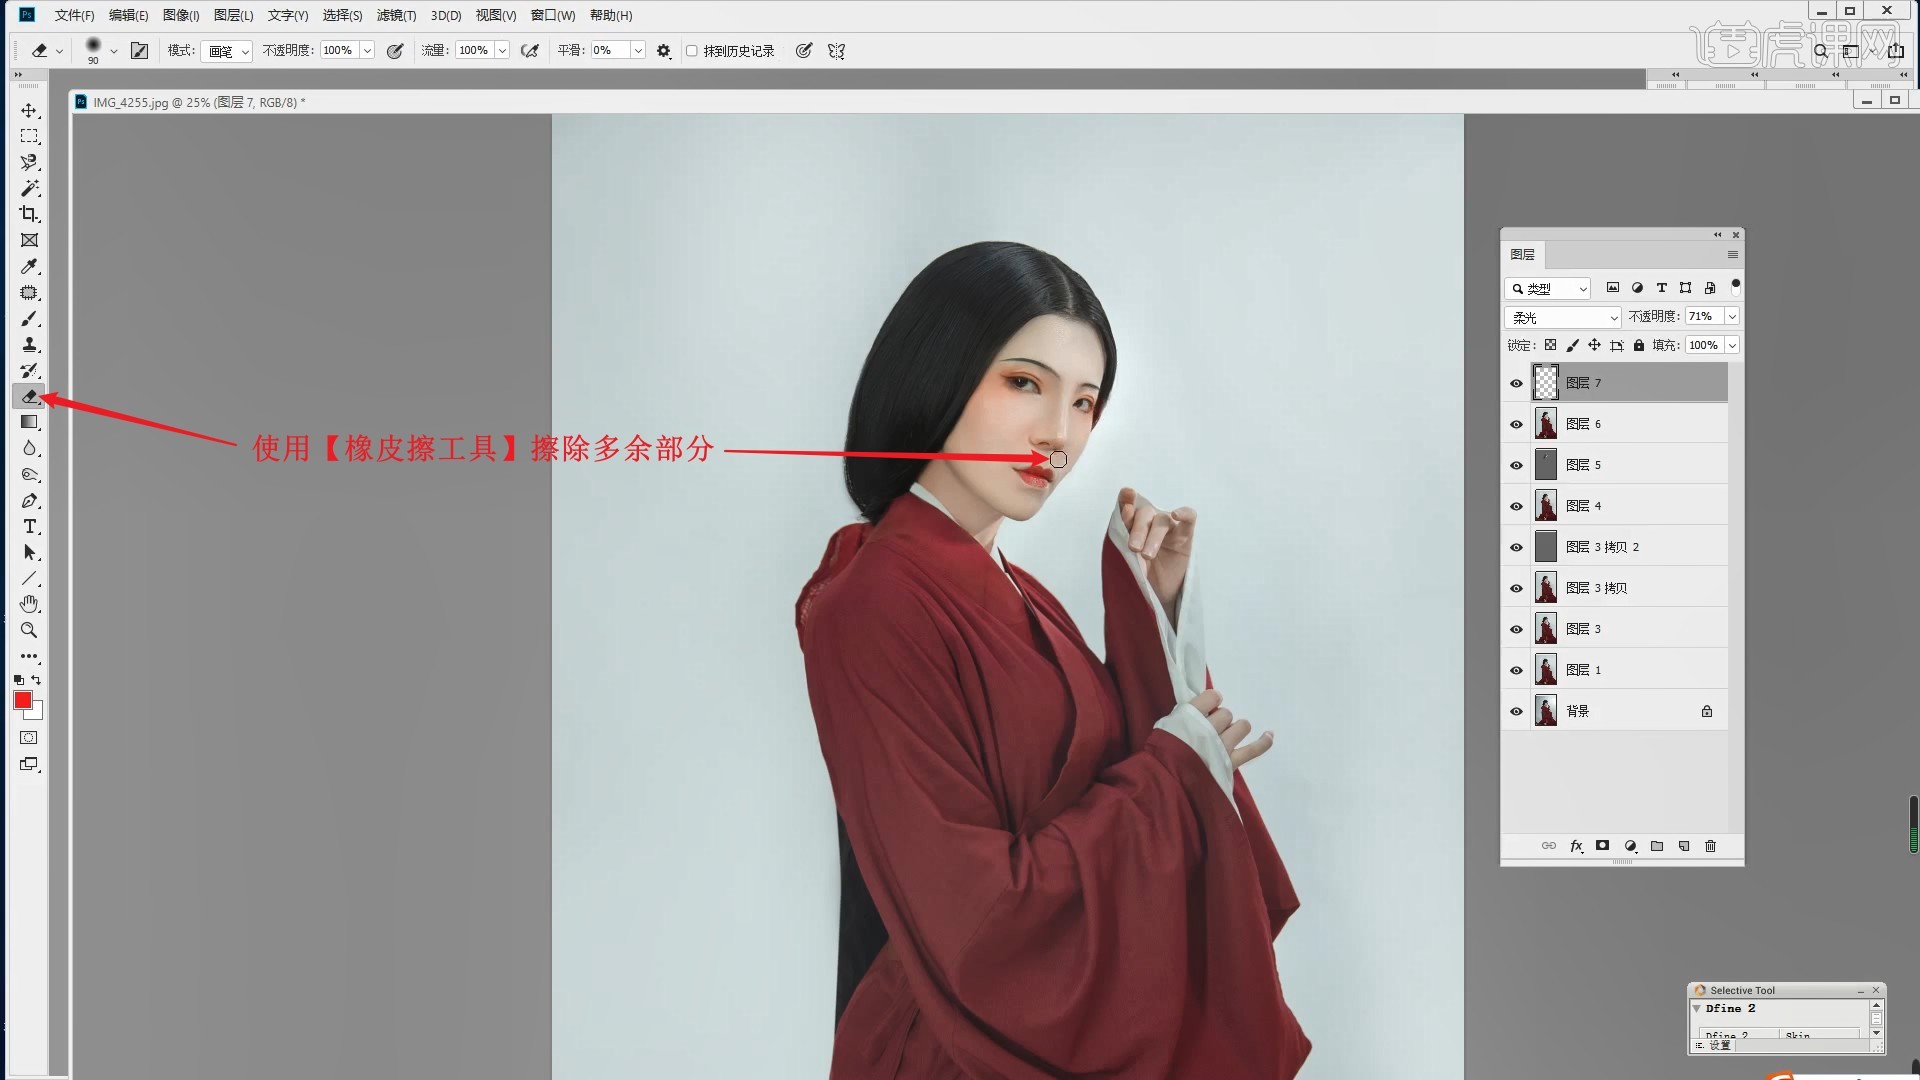Screen dimensions: 1920x1080
Task: Select the Zoom tool in toolbar
Action: tap(29, 631)
